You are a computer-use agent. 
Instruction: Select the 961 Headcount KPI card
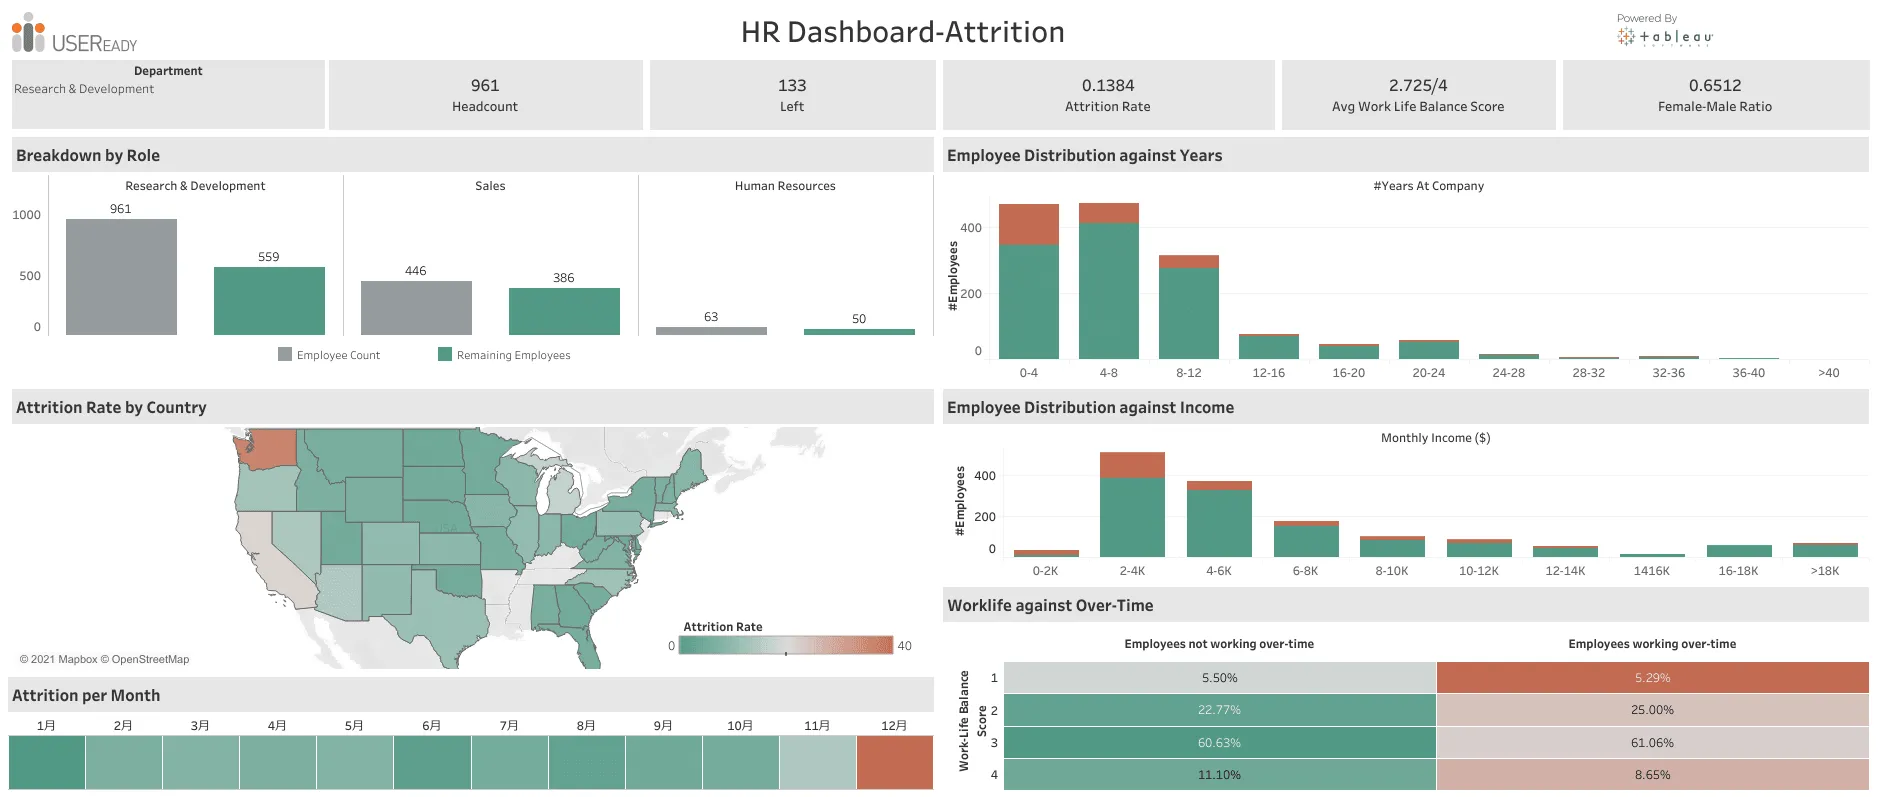point(485,95)
